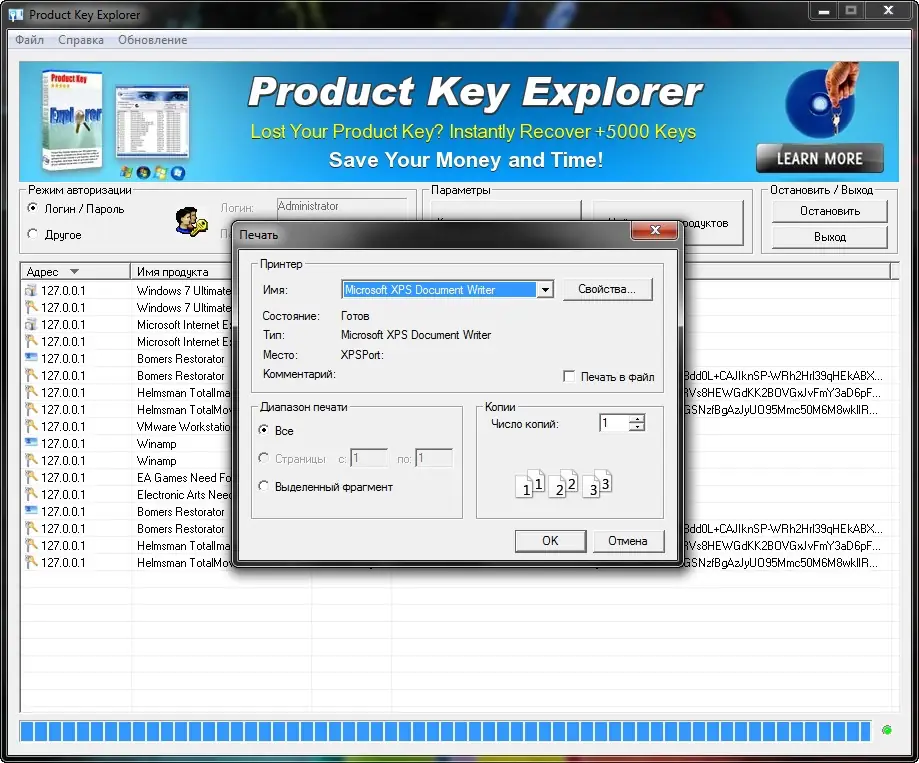
Task: Click the Число копий input field
Action: pos(614,423)
